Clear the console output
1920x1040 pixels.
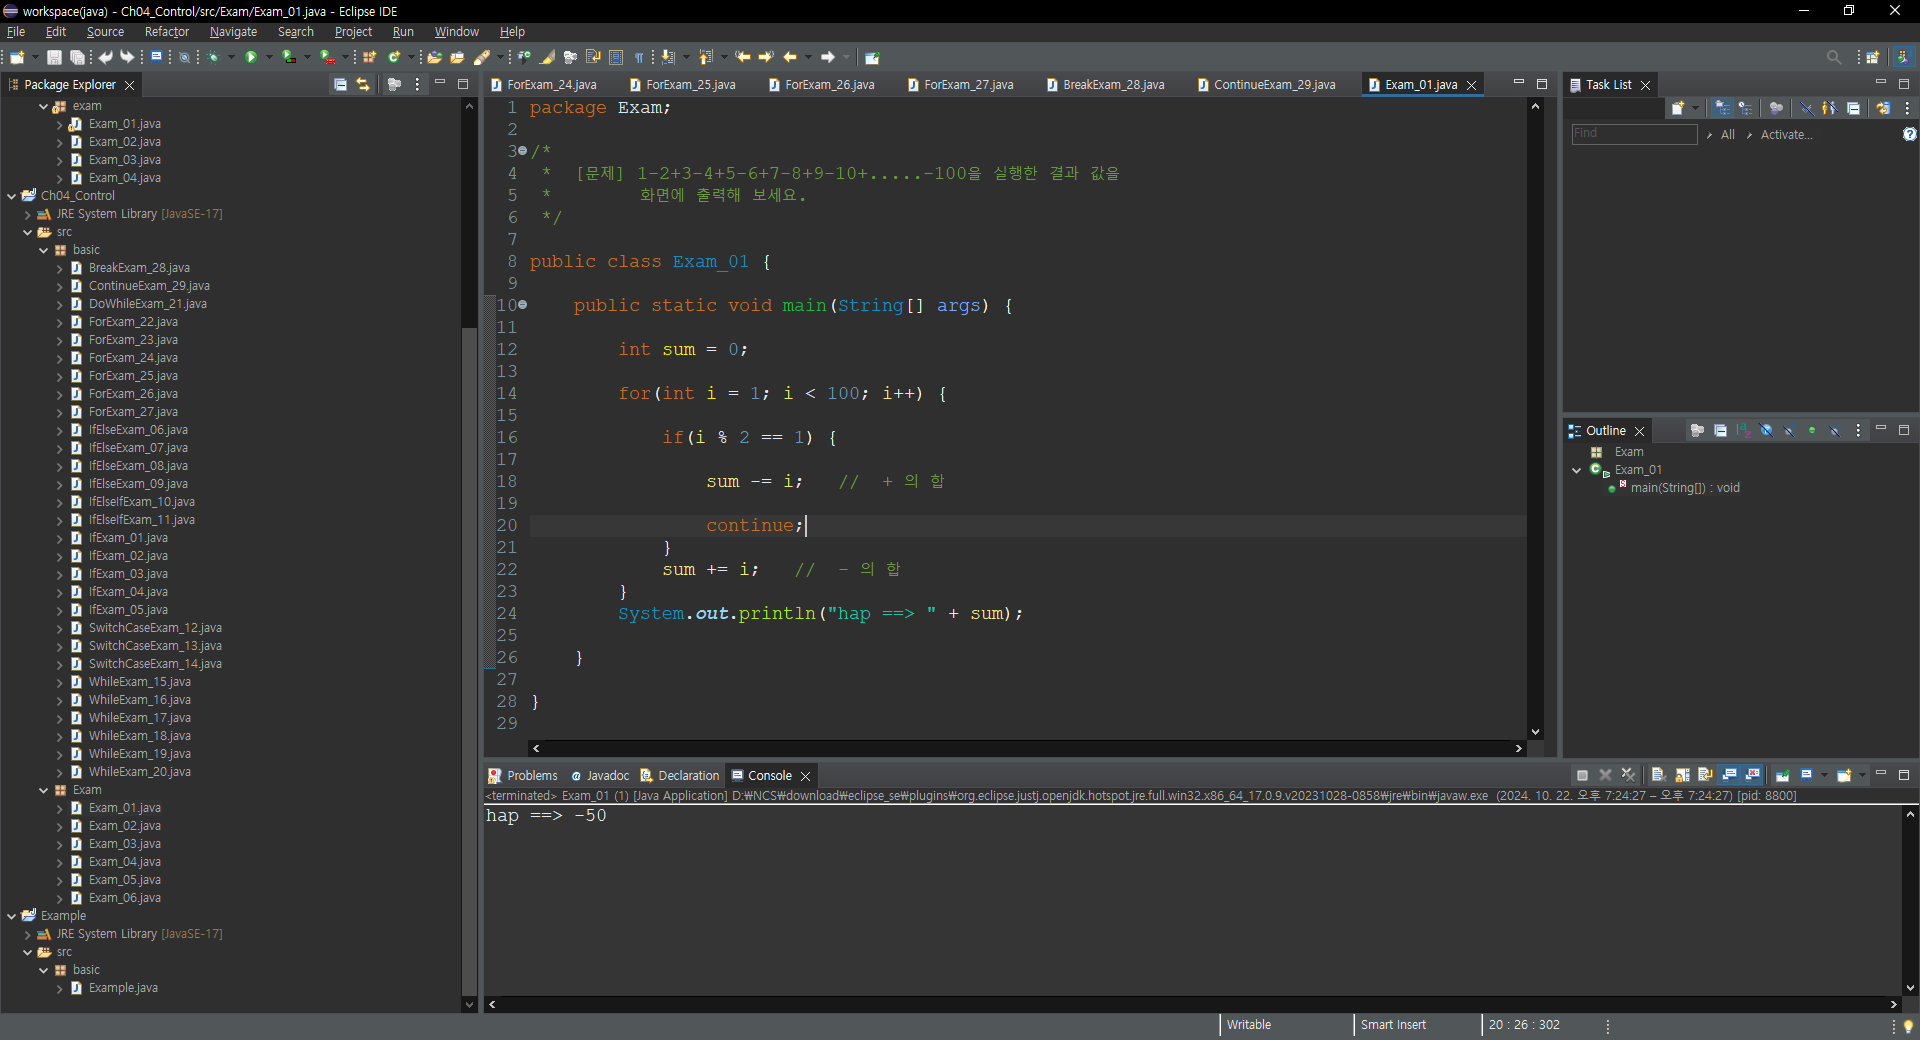coord(1658,775)
